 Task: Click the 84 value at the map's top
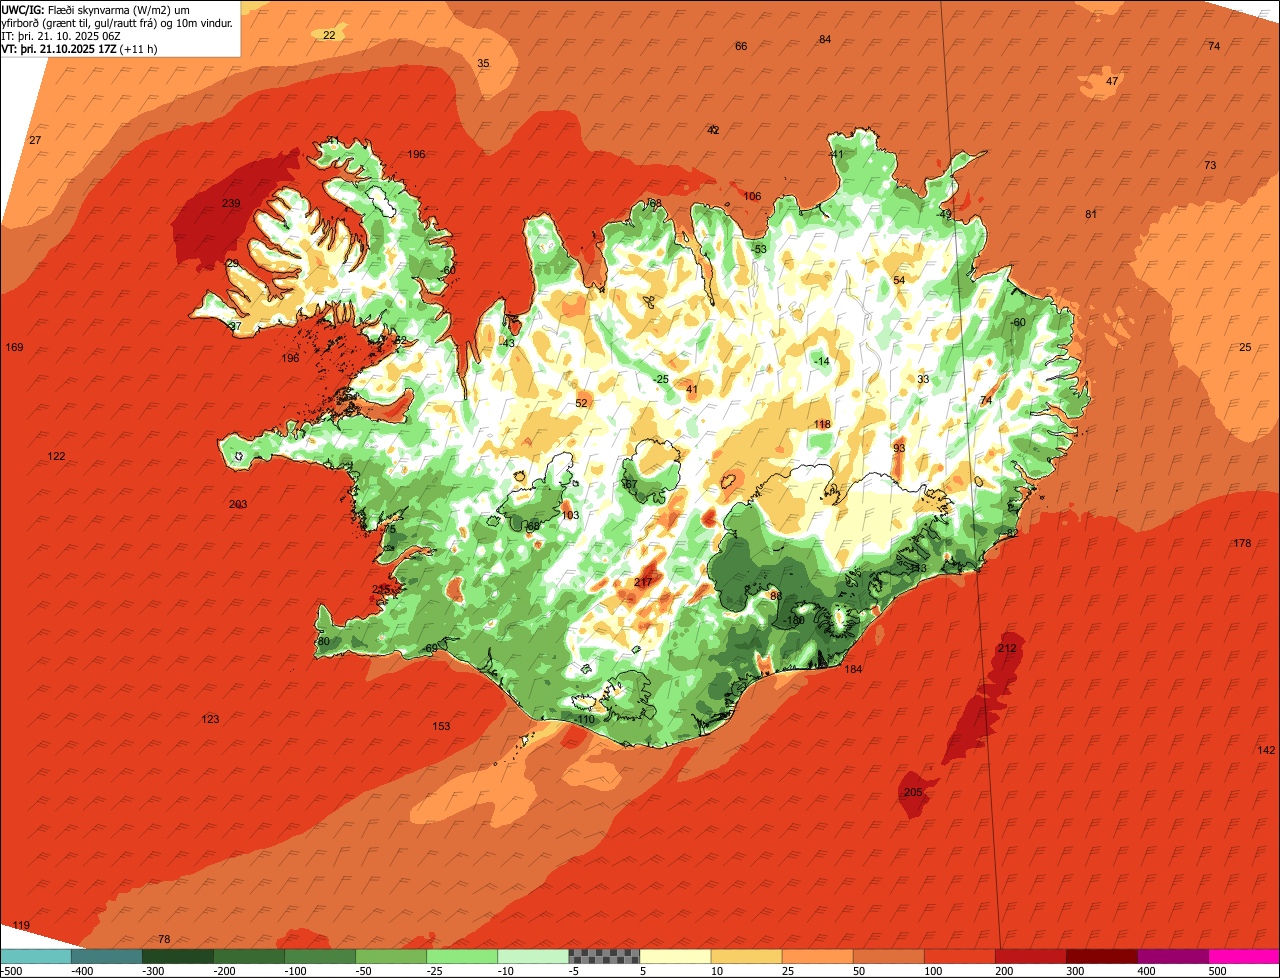825,39
